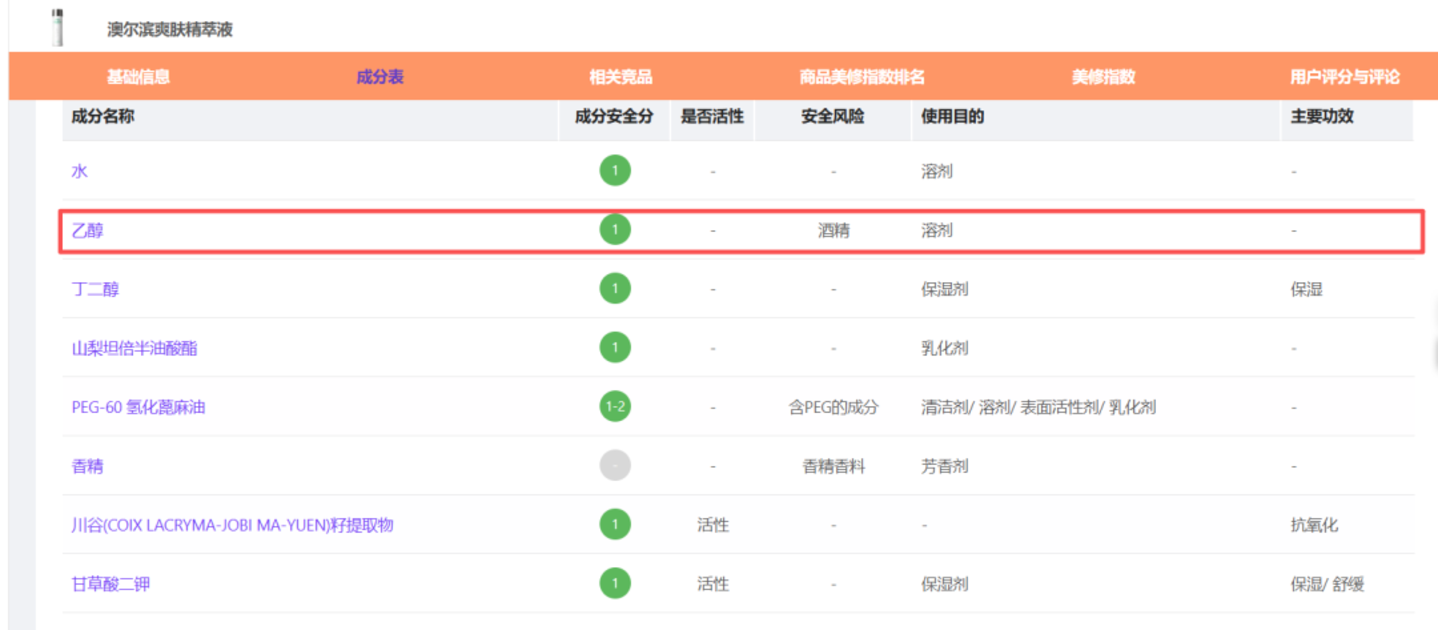This screenshot has width=1438, height=630.
Task: Click the 1-2 safety badge for PEG-60
Action: [615, 407]
